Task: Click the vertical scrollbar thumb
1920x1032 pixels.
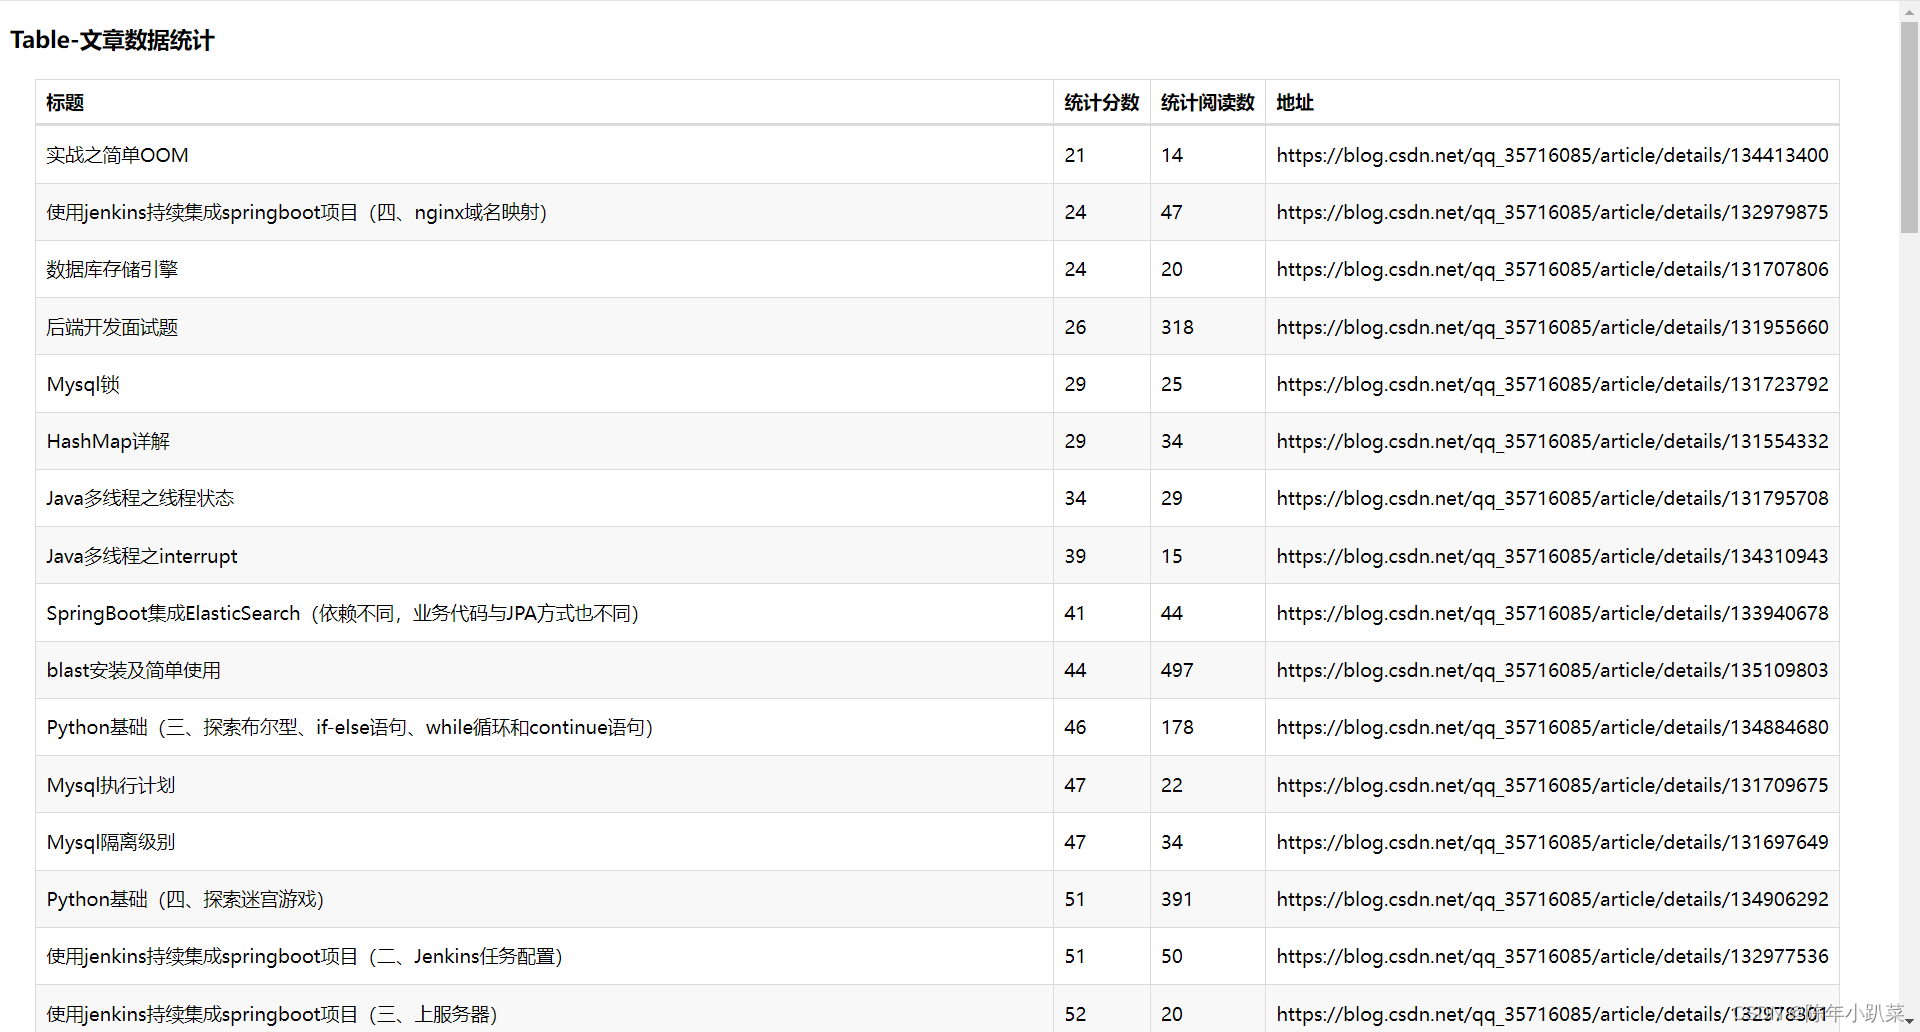Action: point(1909,127)
